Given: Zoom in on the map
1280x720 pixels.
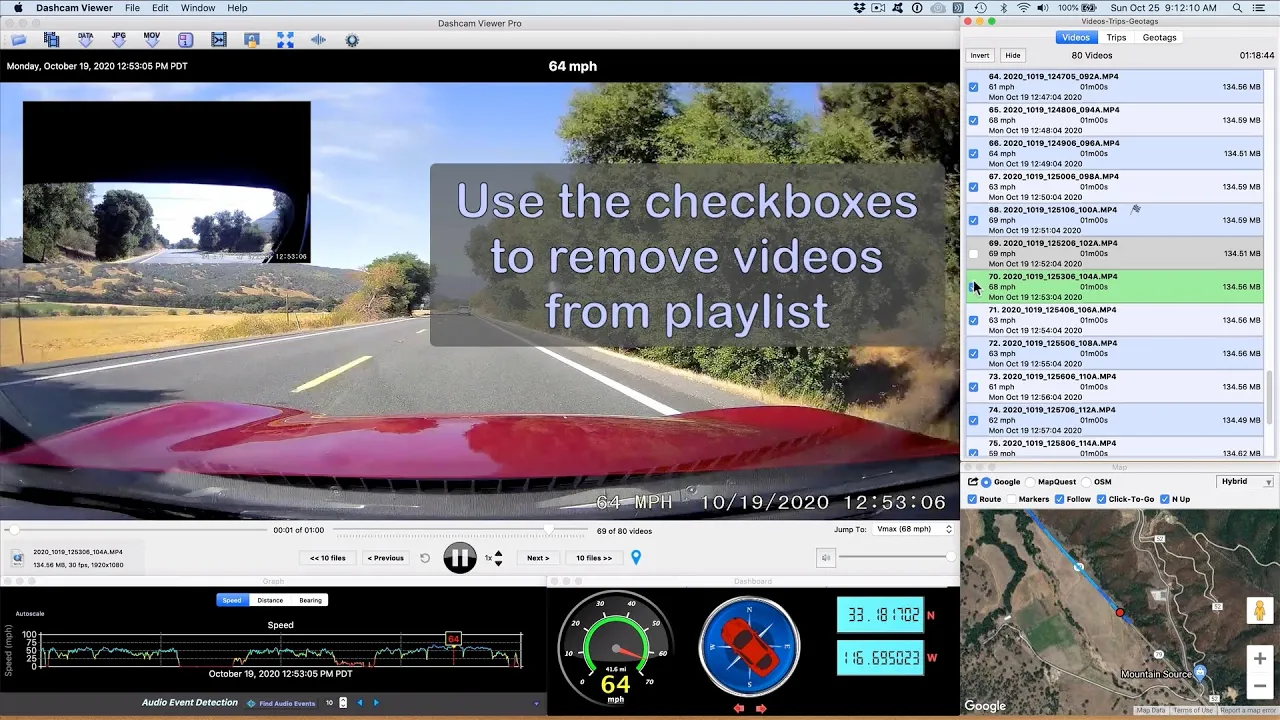Looking at the screenshot, I should [x=1260, y=659].
